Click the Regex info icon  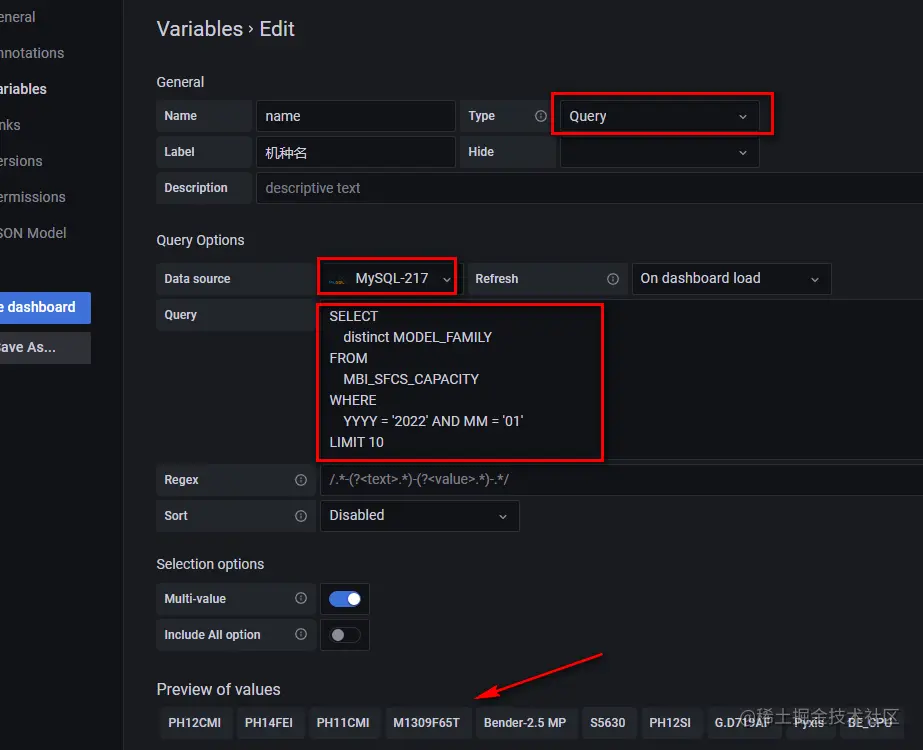coord(301,480)
